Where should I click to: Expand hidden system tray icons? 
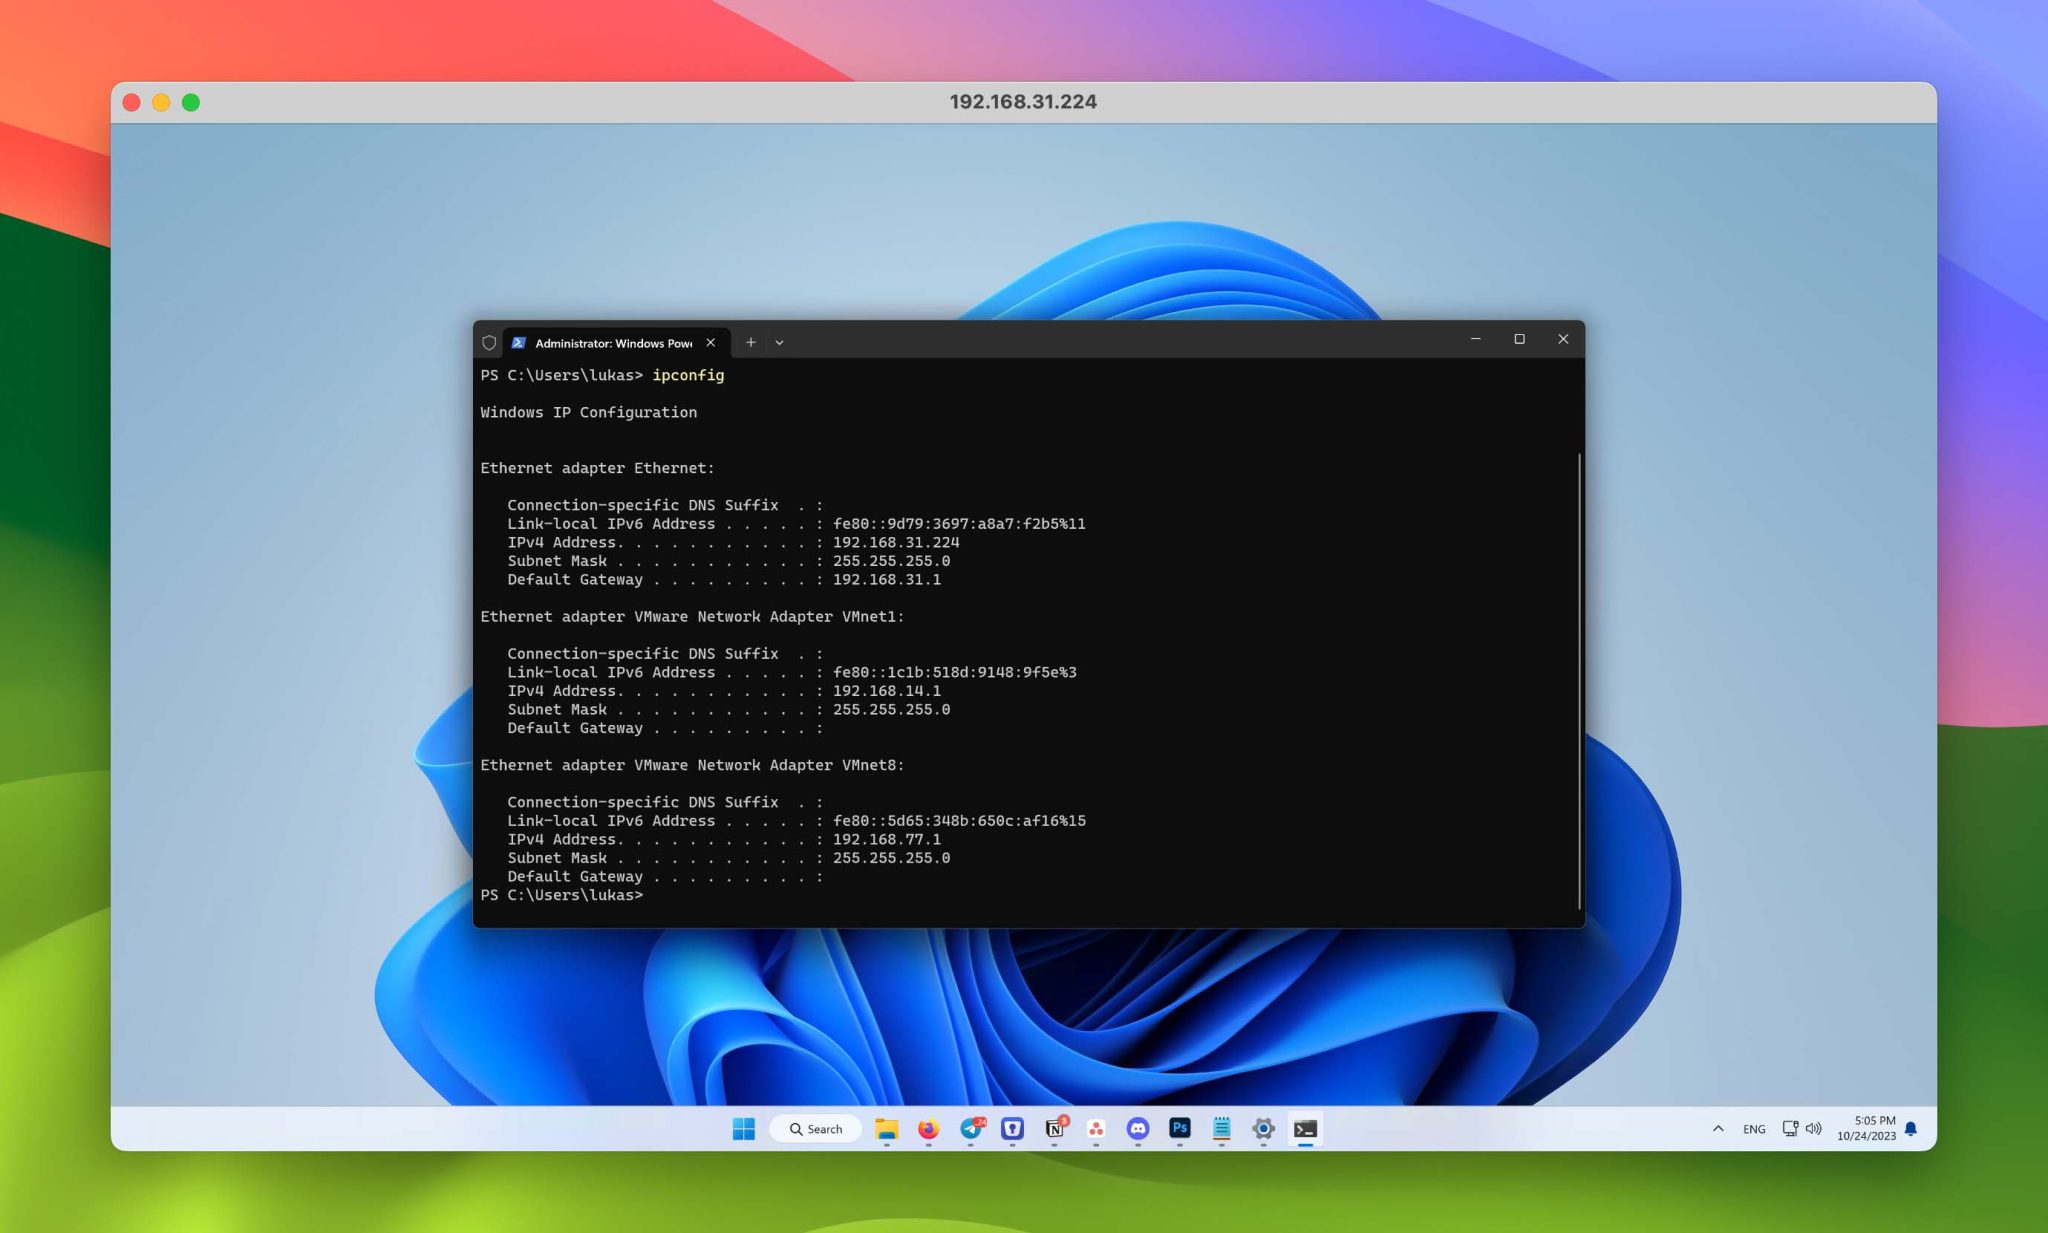1718,1129
